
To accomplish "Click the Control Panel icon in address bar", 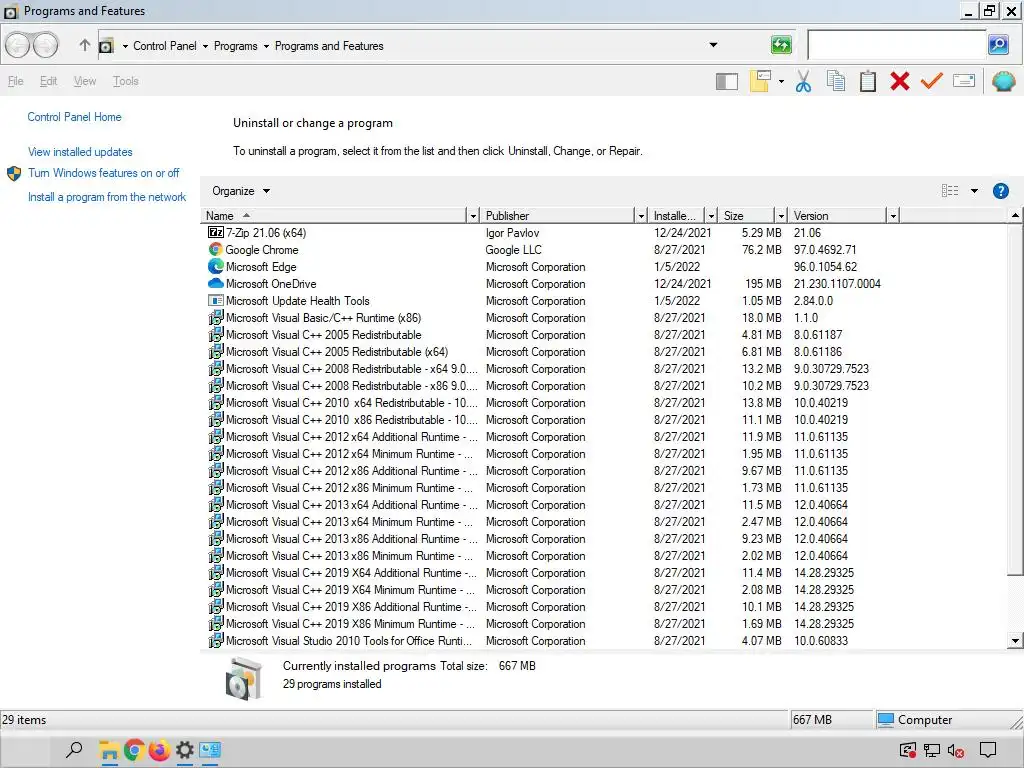I will (x=106, y=46).
